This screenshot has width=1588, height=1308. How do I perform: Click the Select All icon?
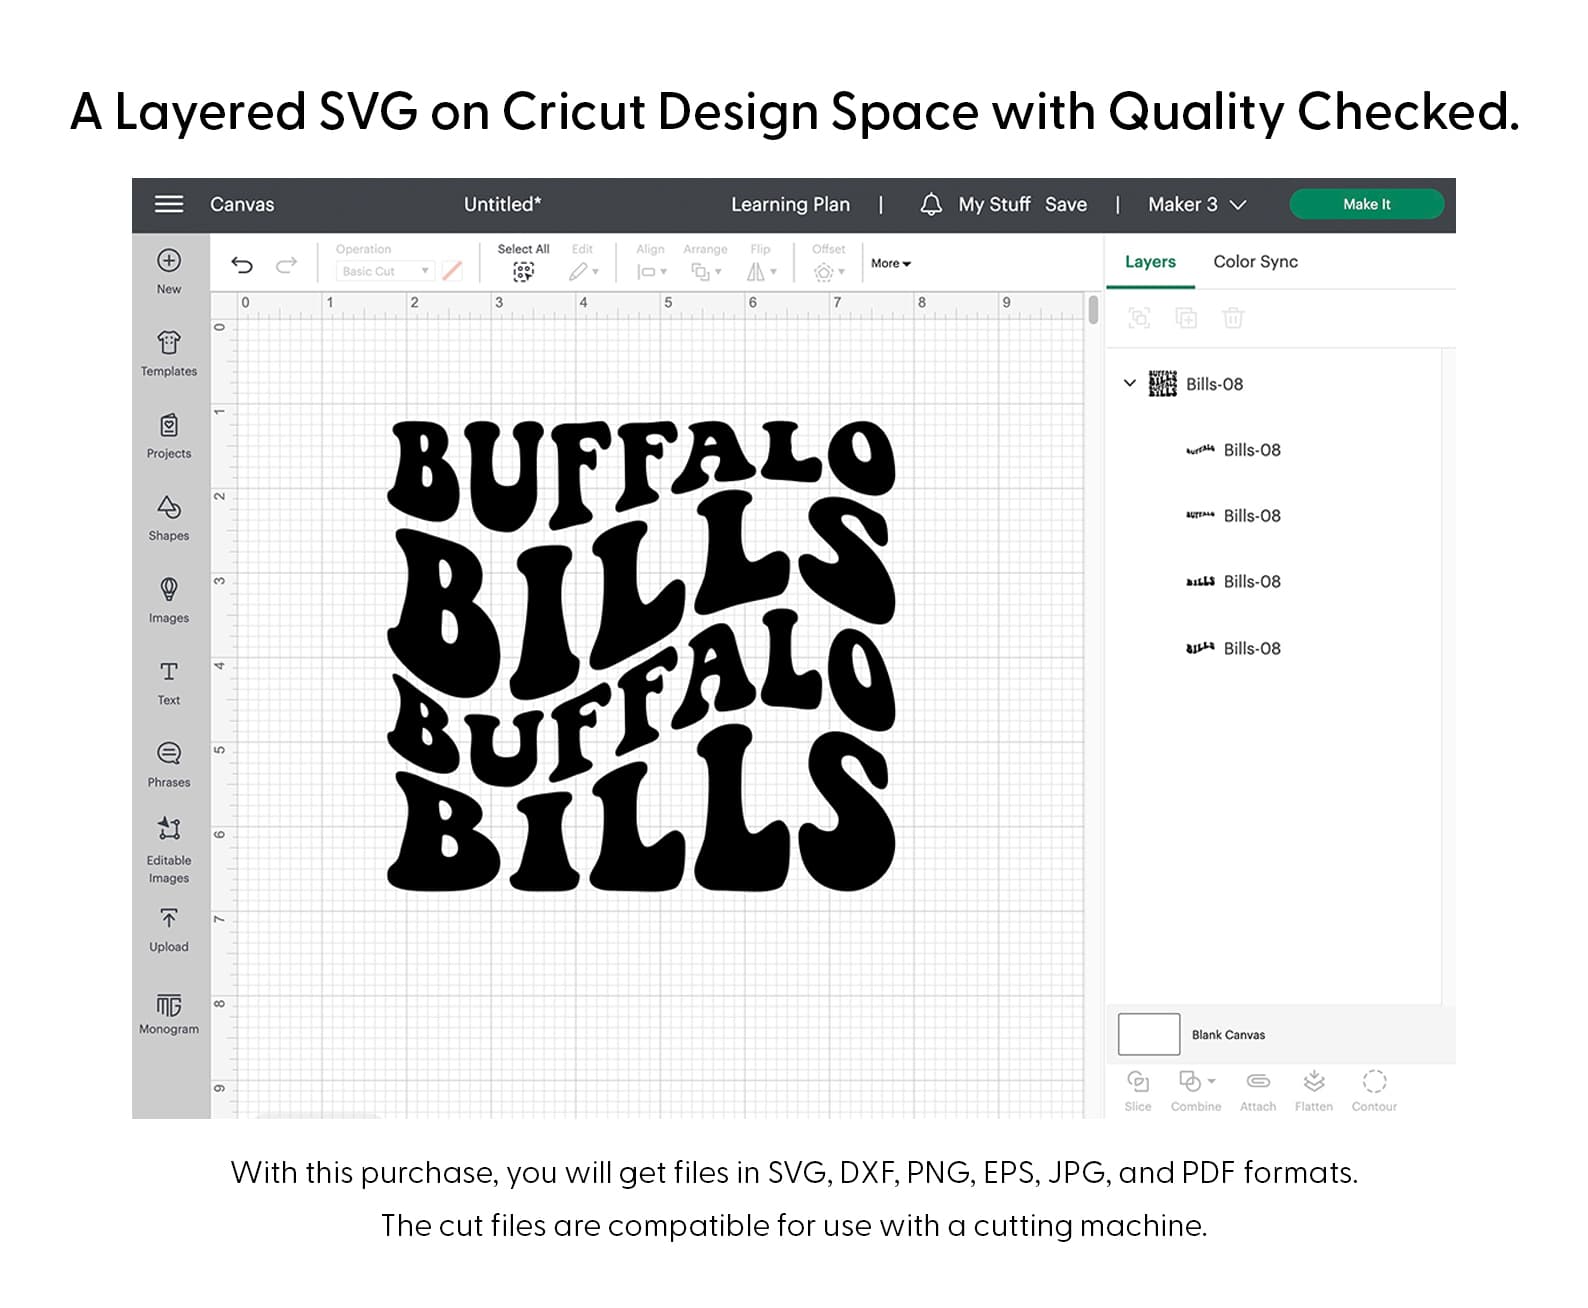(x=523, y=271)
